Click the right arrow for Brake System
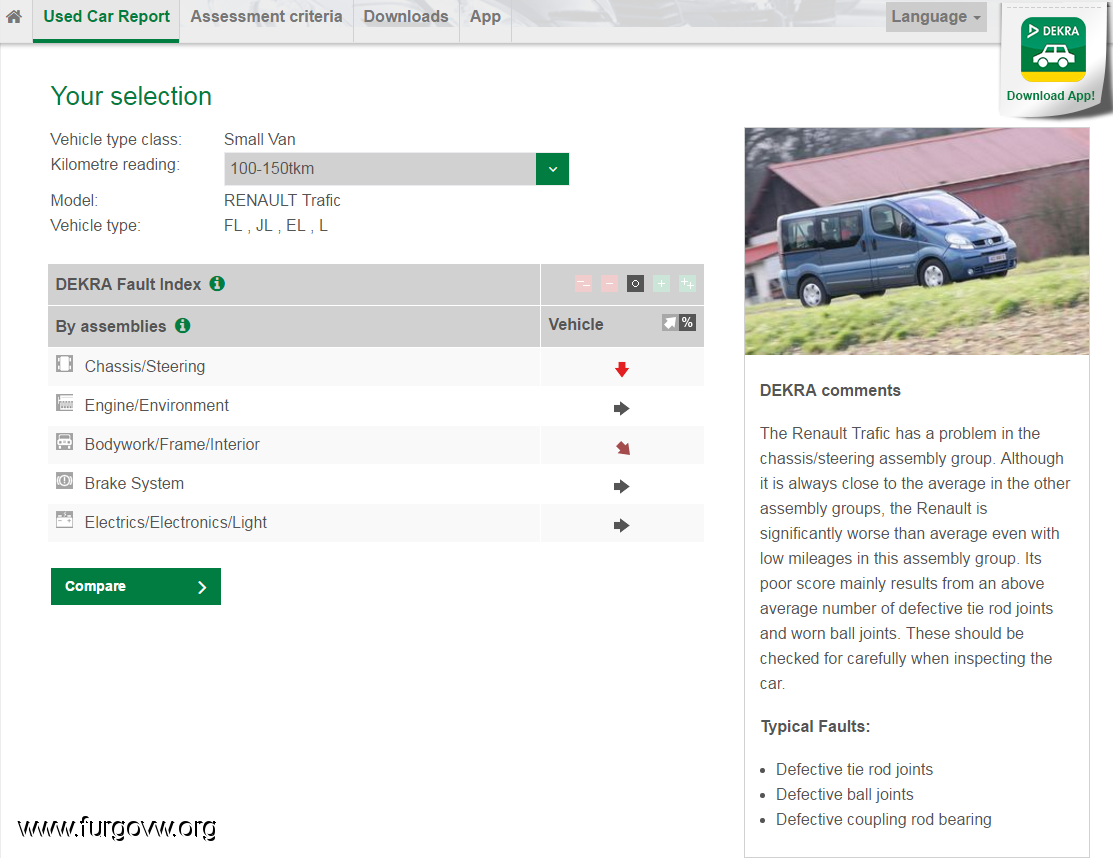 pyautogui.click(x=622, y=486)
